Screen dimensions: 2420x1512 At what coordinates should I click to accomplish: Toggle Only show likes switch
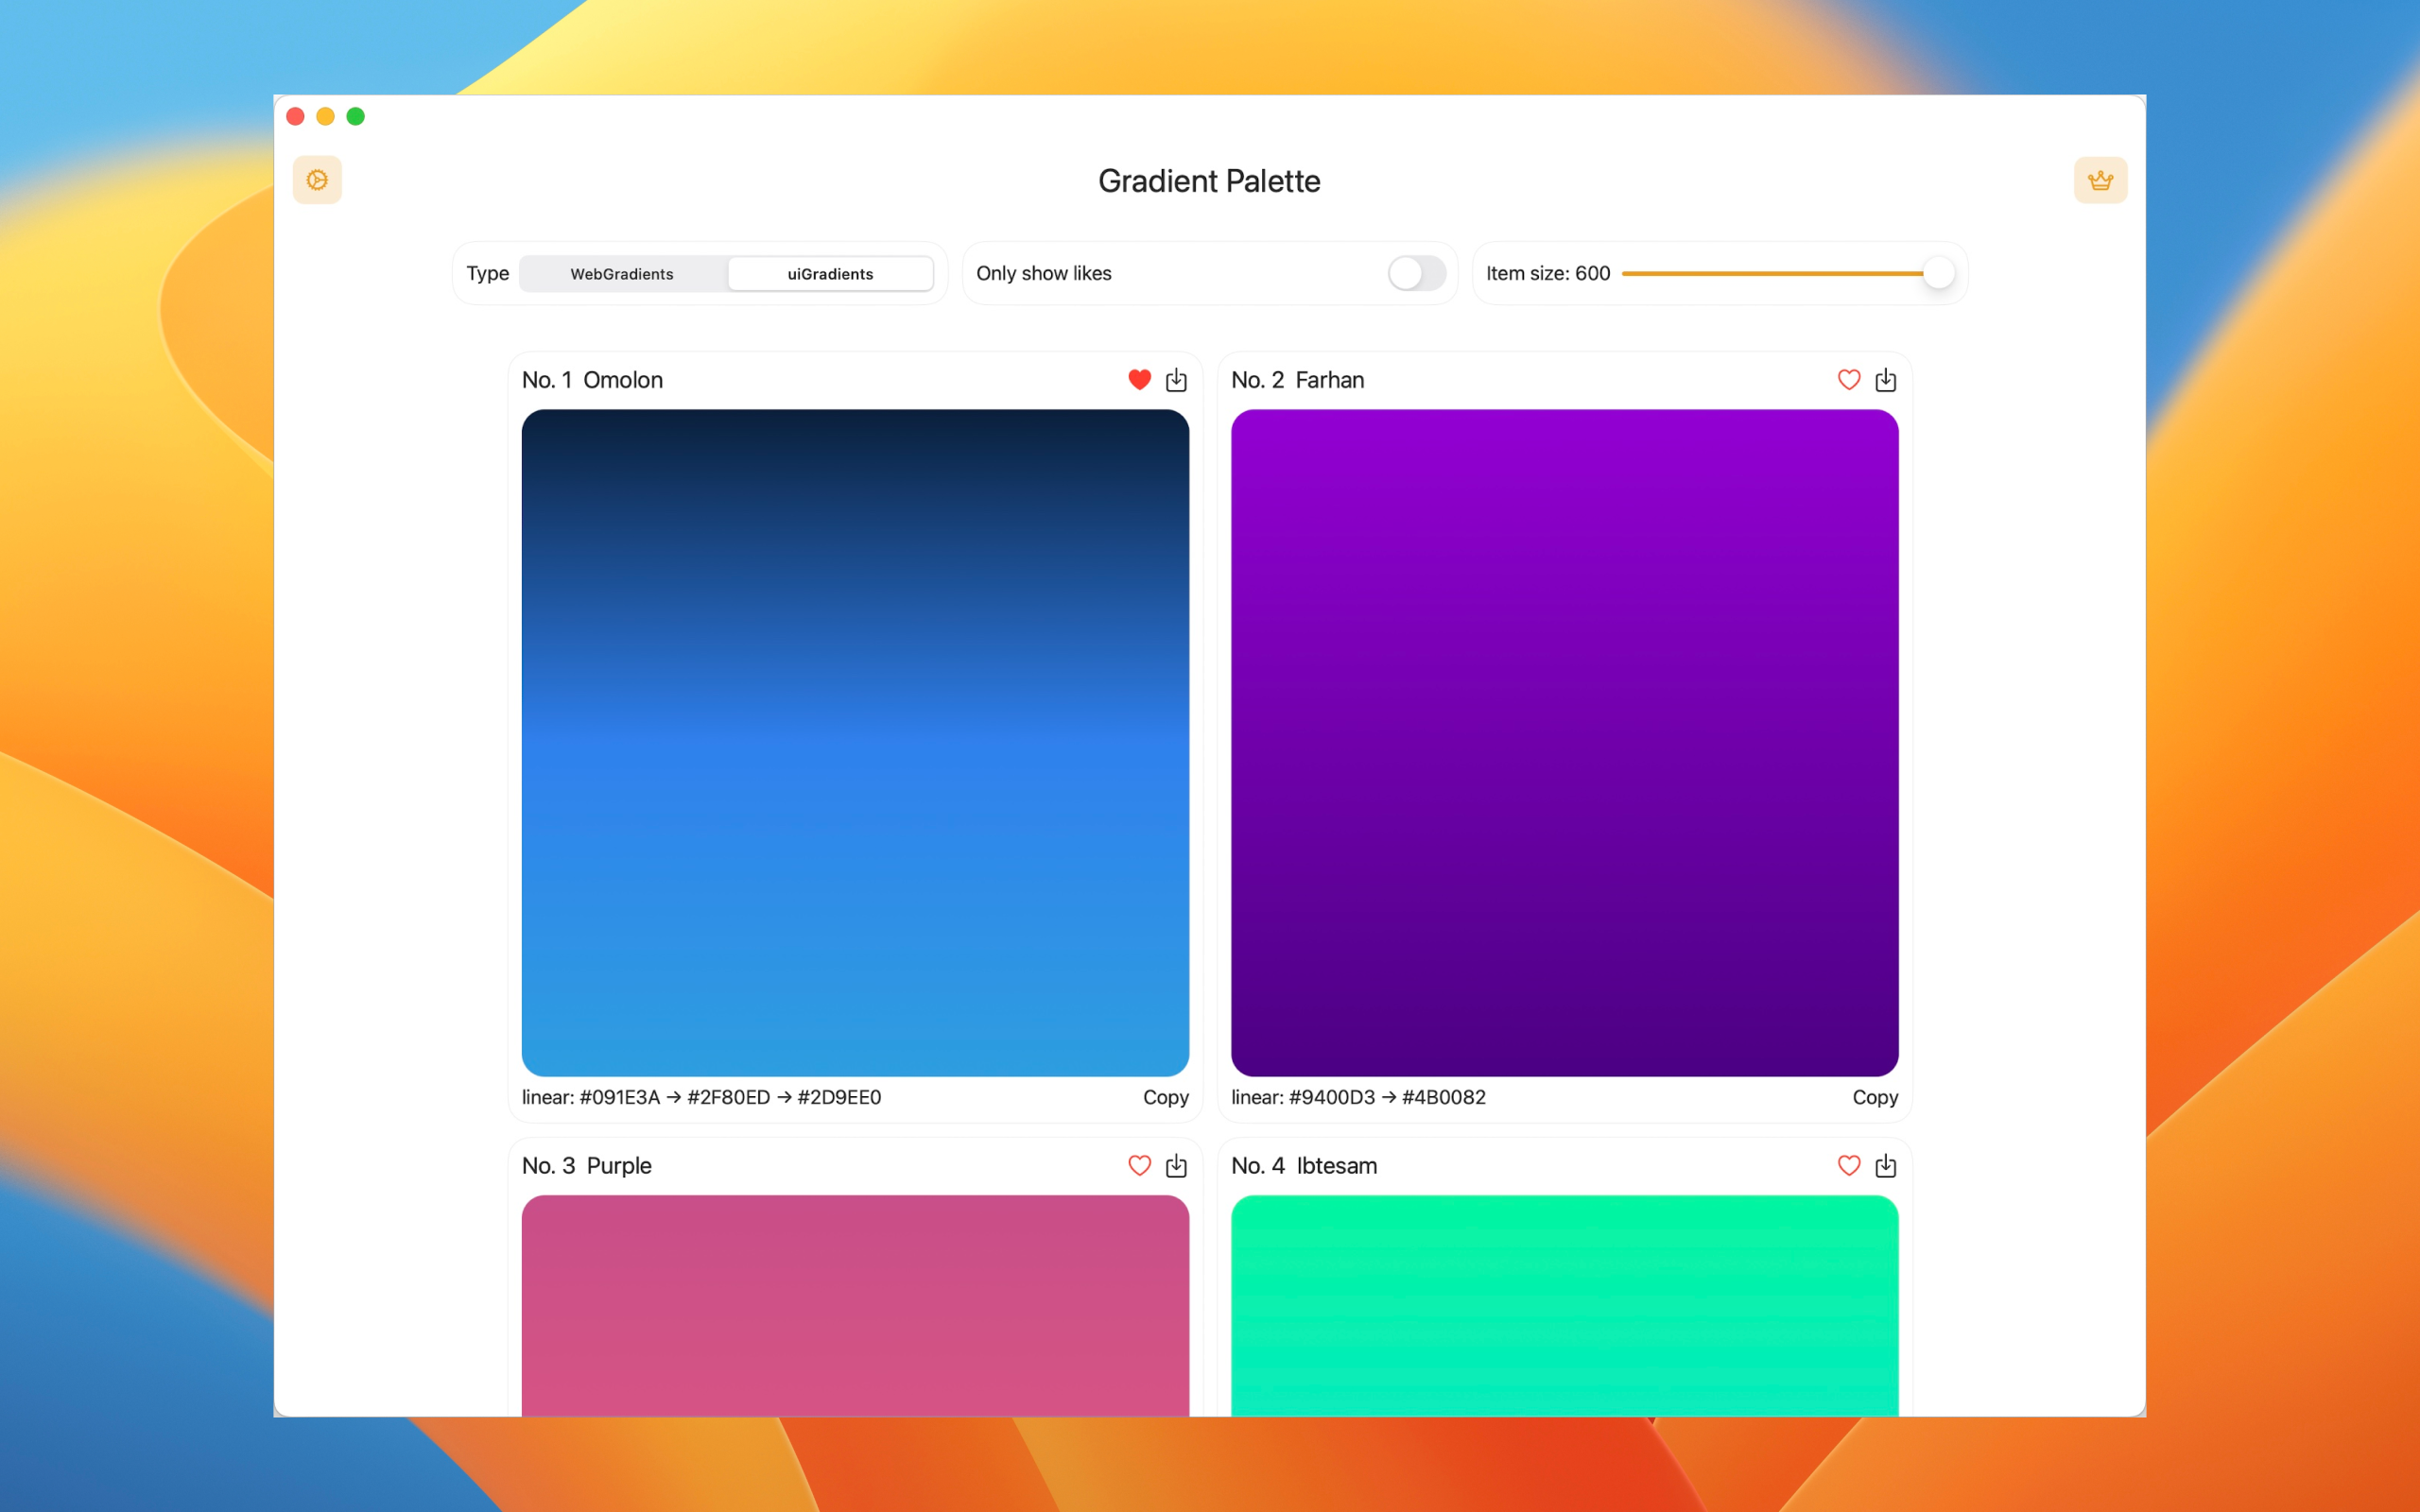point(1416,273)
